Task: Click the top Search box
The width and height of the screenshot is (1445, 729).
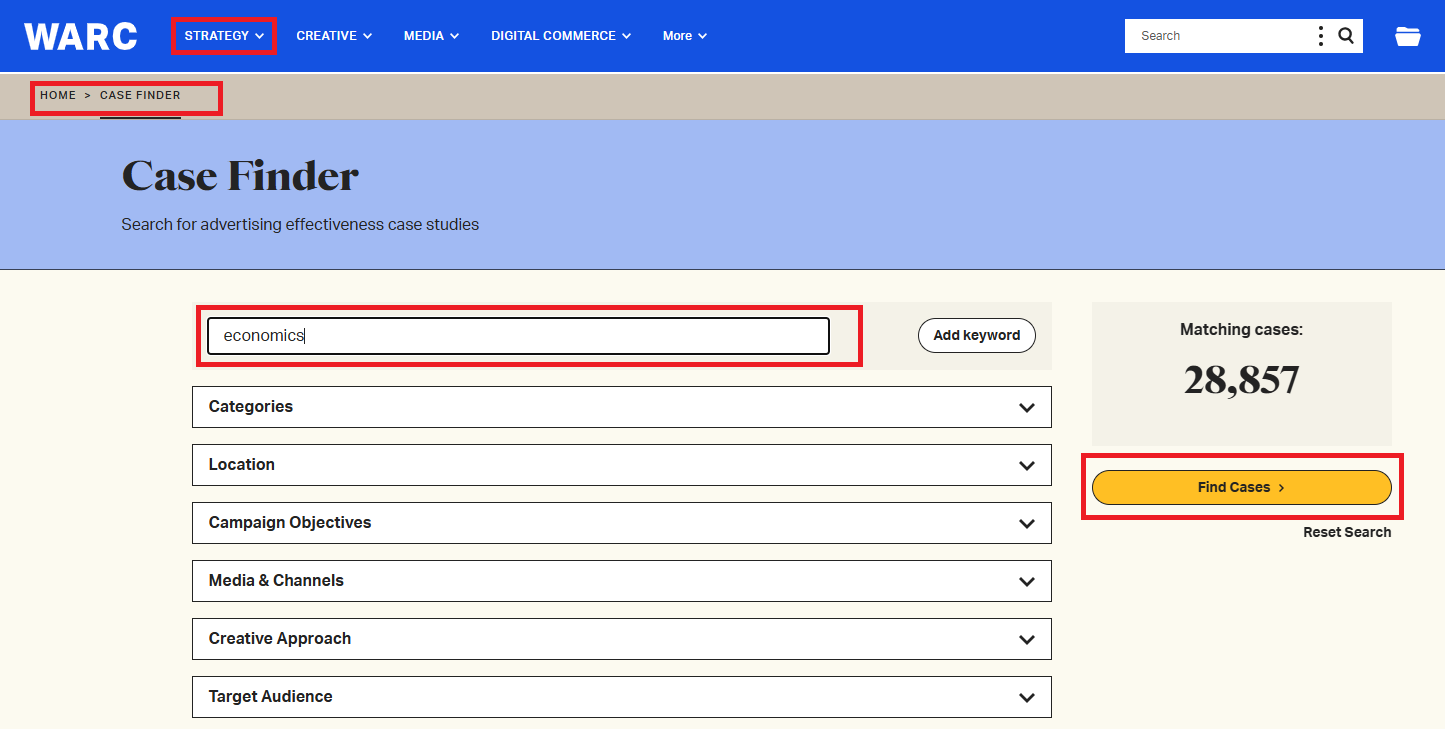Action: click(x=1220, y=36)
